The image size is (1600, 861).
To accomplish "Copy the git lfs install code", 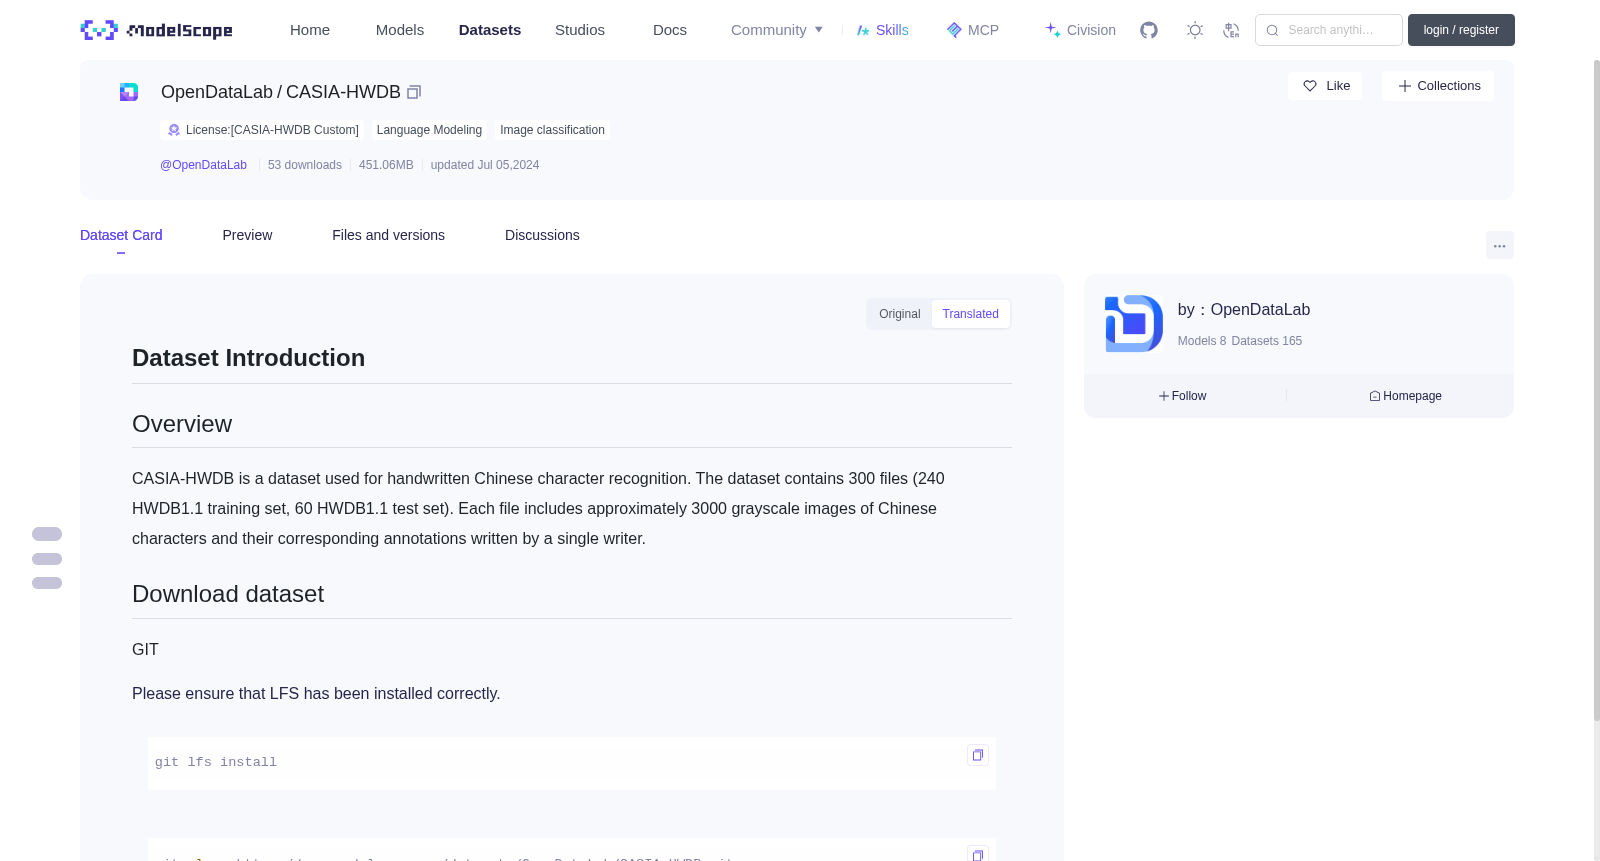I will point(978,755).
